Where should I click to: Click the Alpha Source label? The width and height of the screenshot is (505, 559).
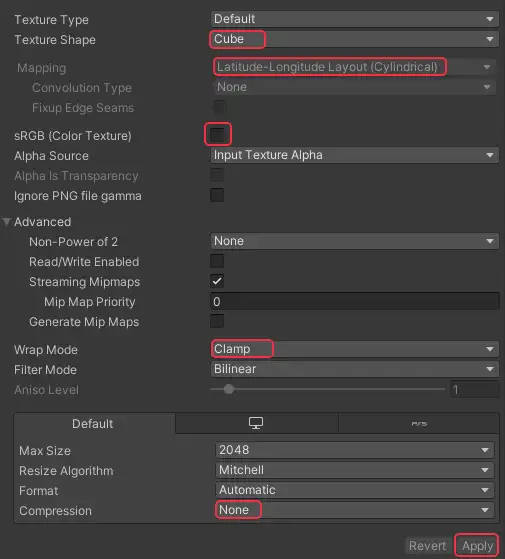pyautogui.click(x=51, y=156)
